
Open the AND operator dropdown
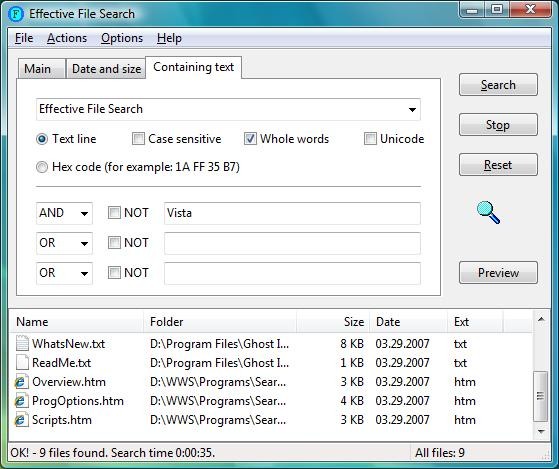[84, 213]
